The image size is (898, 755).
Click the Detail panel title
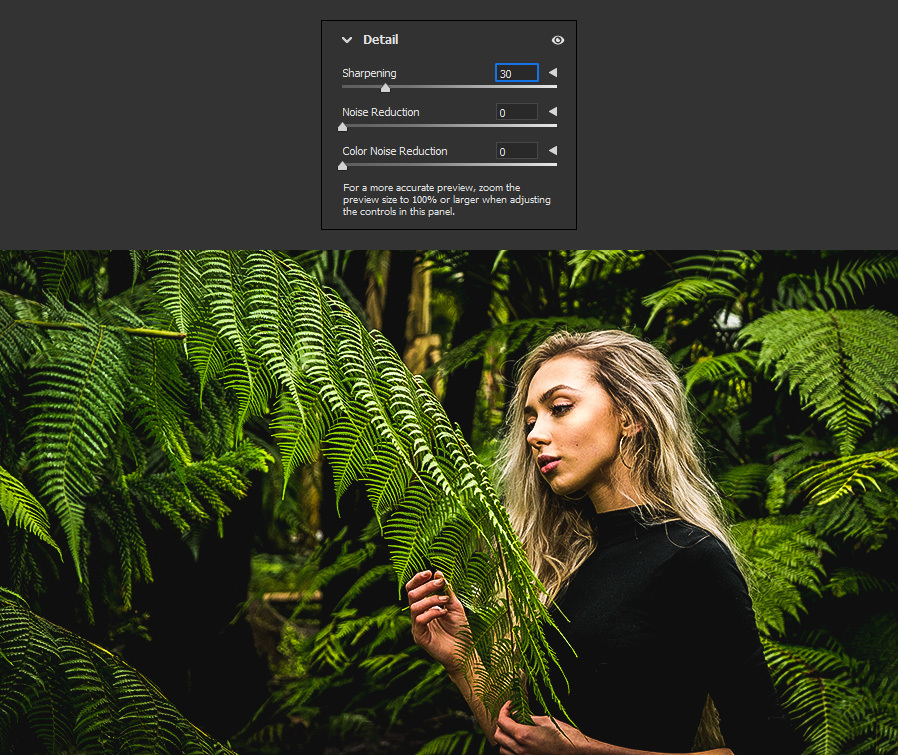(x=380, y=40)
